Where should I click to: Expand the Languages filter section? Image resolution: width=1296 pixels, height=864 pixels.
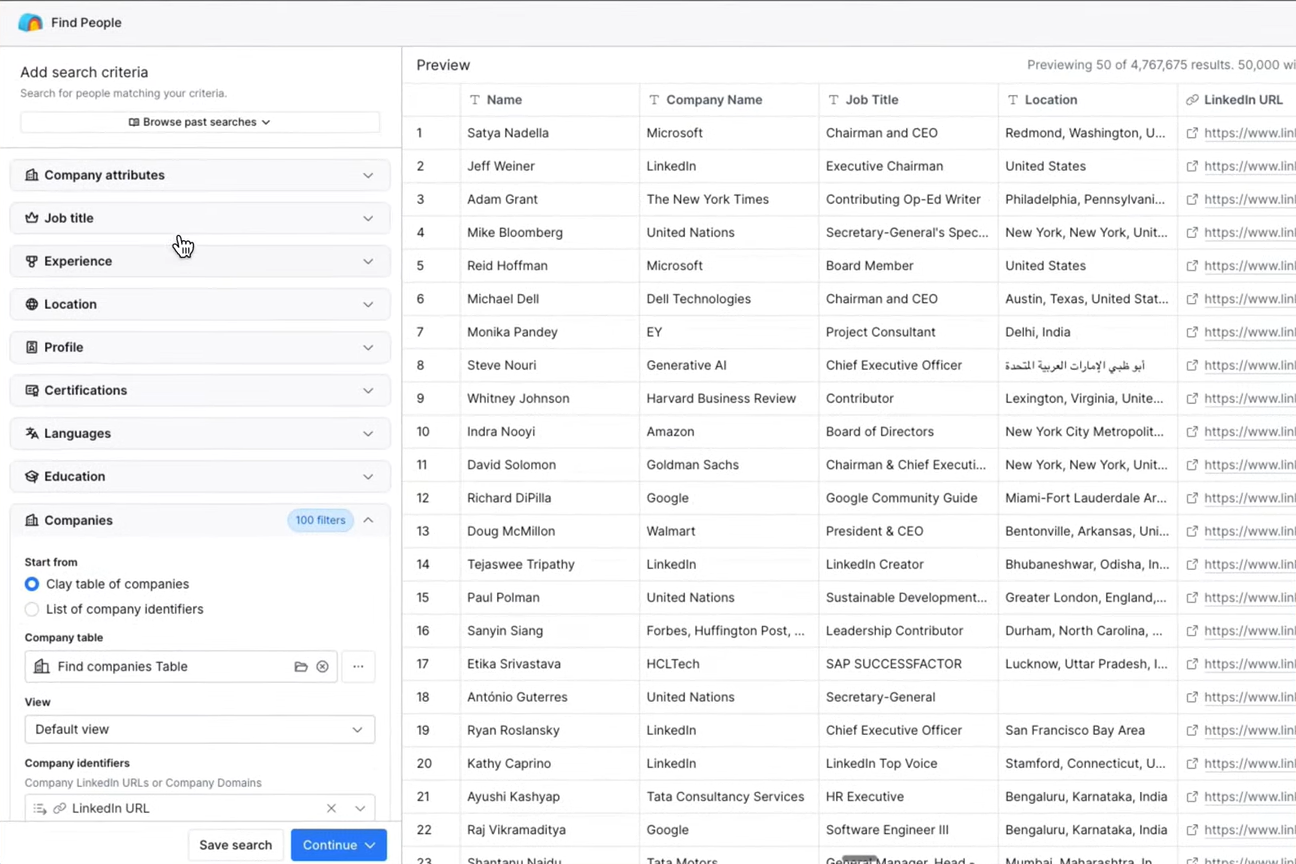coord(200,433)
